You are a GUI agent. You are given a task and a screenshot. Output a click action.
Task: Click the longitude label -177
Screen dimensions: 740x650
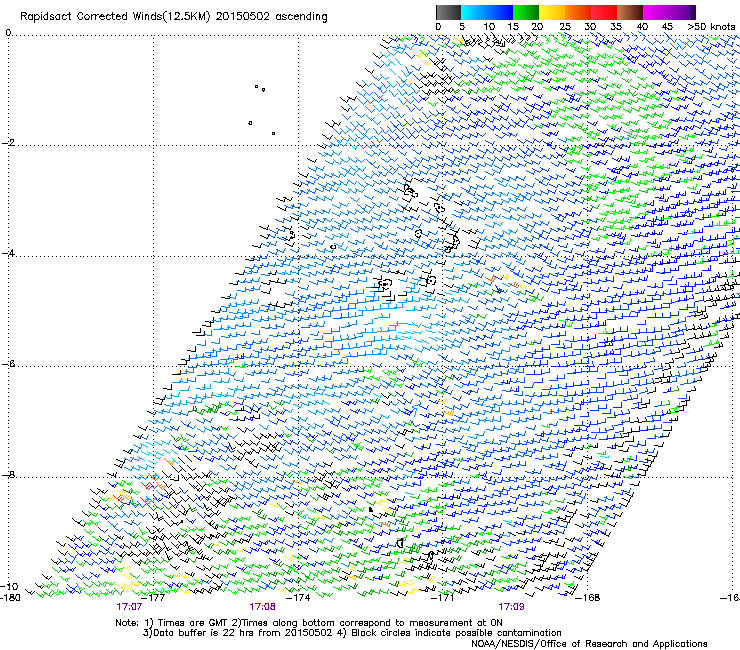coord(154,598)
